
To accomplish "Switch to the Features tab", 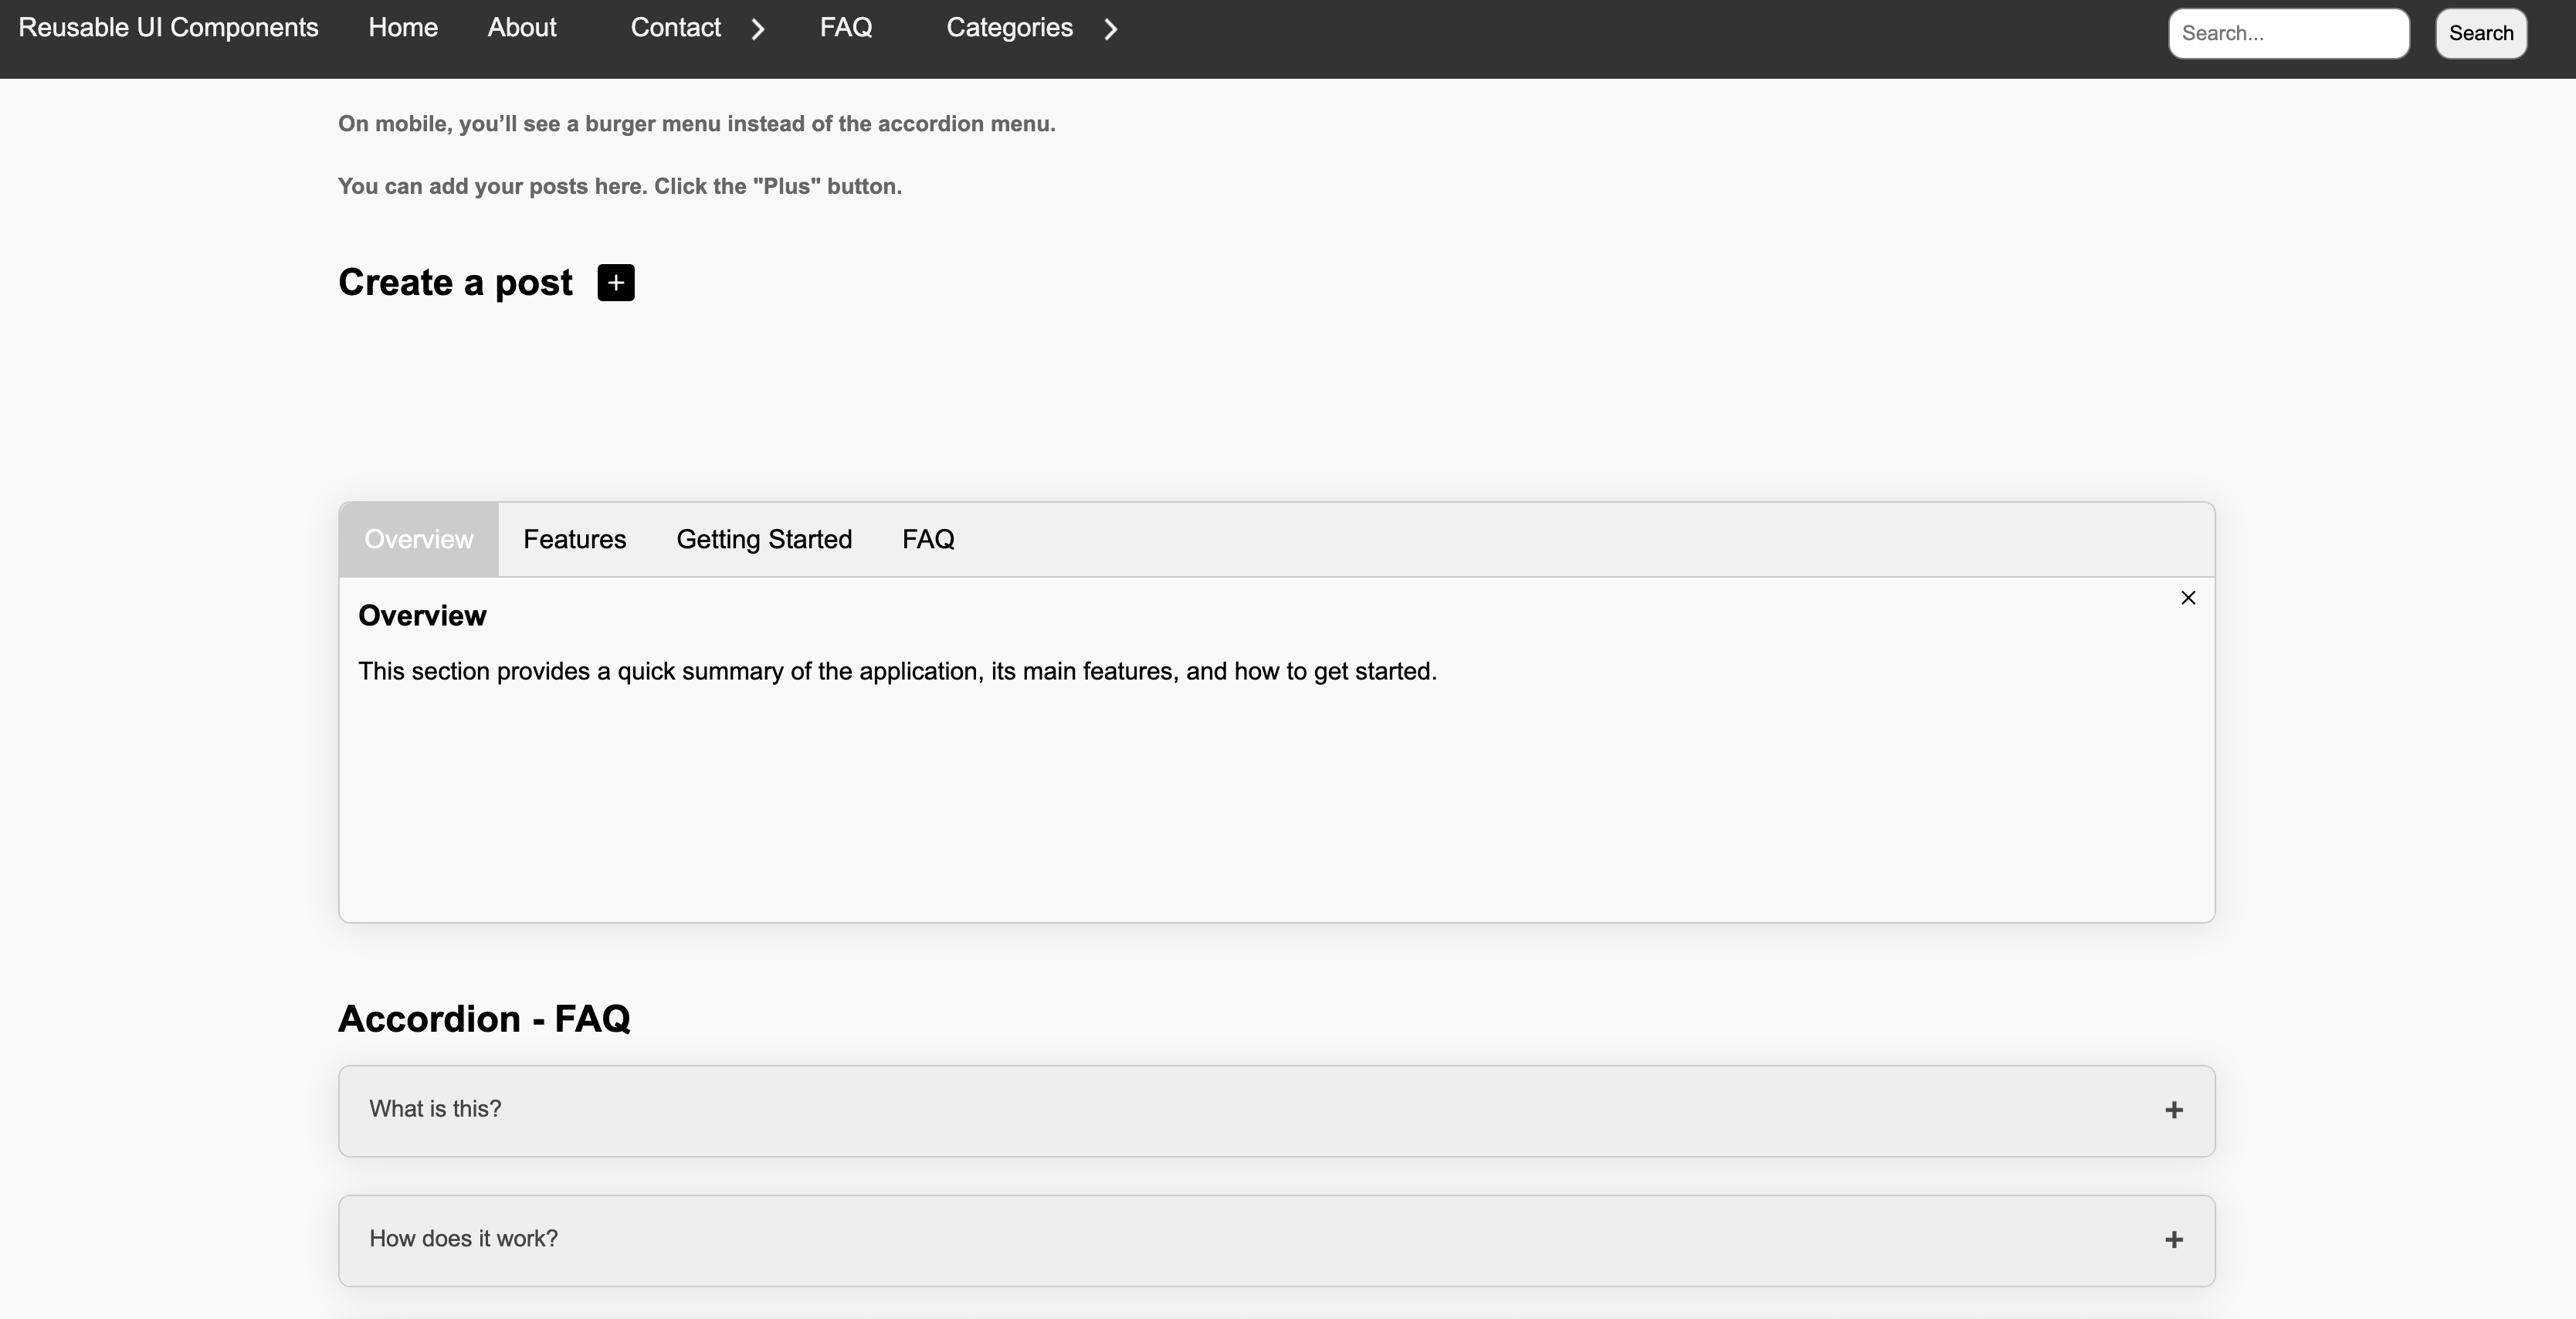I will (x=574, y=540).
